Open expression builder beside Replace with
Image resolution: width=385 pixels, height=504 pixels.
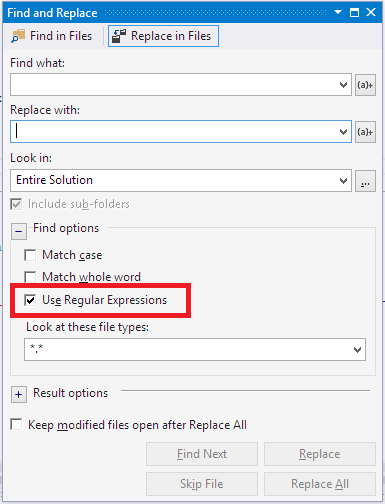coord(365,132)
